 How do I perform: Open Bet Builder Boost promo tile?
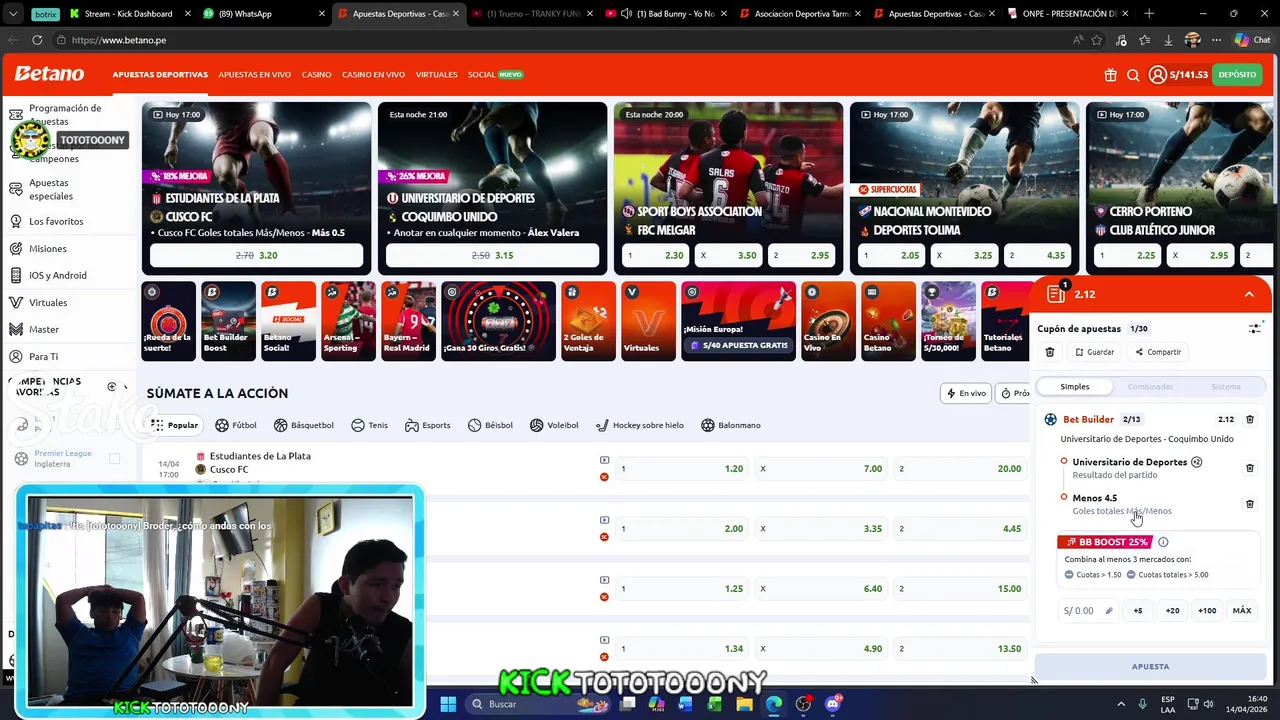(x=228, y=320)
